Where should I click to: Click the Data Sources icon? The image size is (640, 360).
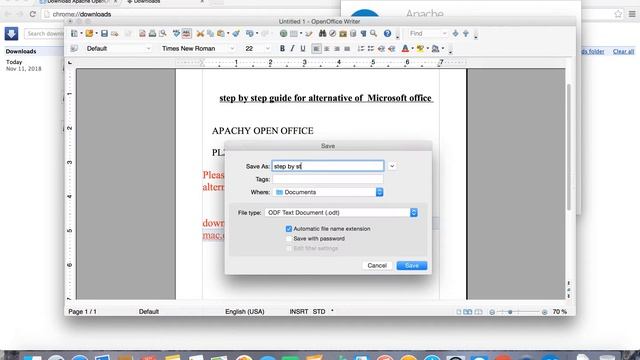tap(353, 33)
